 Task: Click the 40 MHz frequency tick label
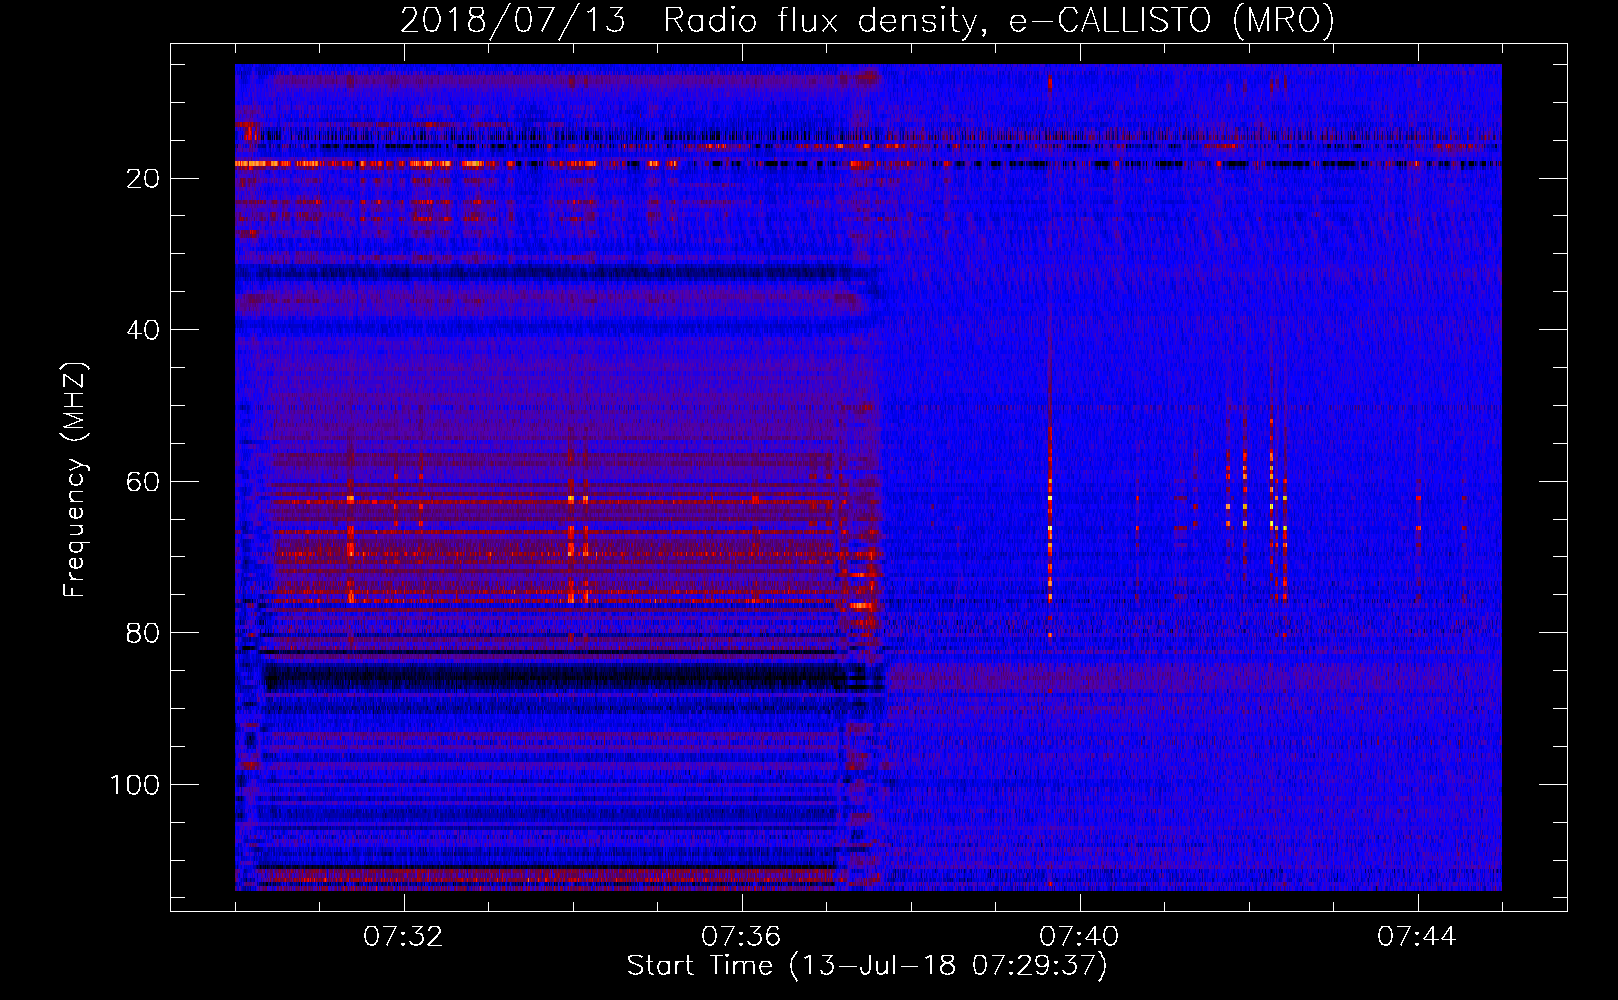144,330
